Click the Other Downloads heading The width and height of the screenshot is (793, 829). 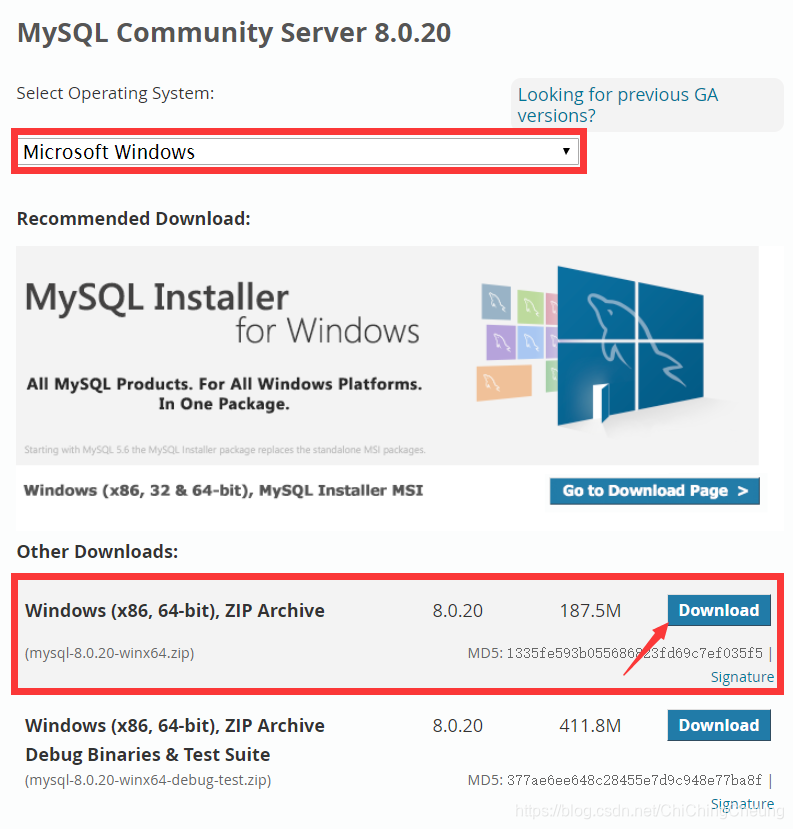(x=97, y=551)
